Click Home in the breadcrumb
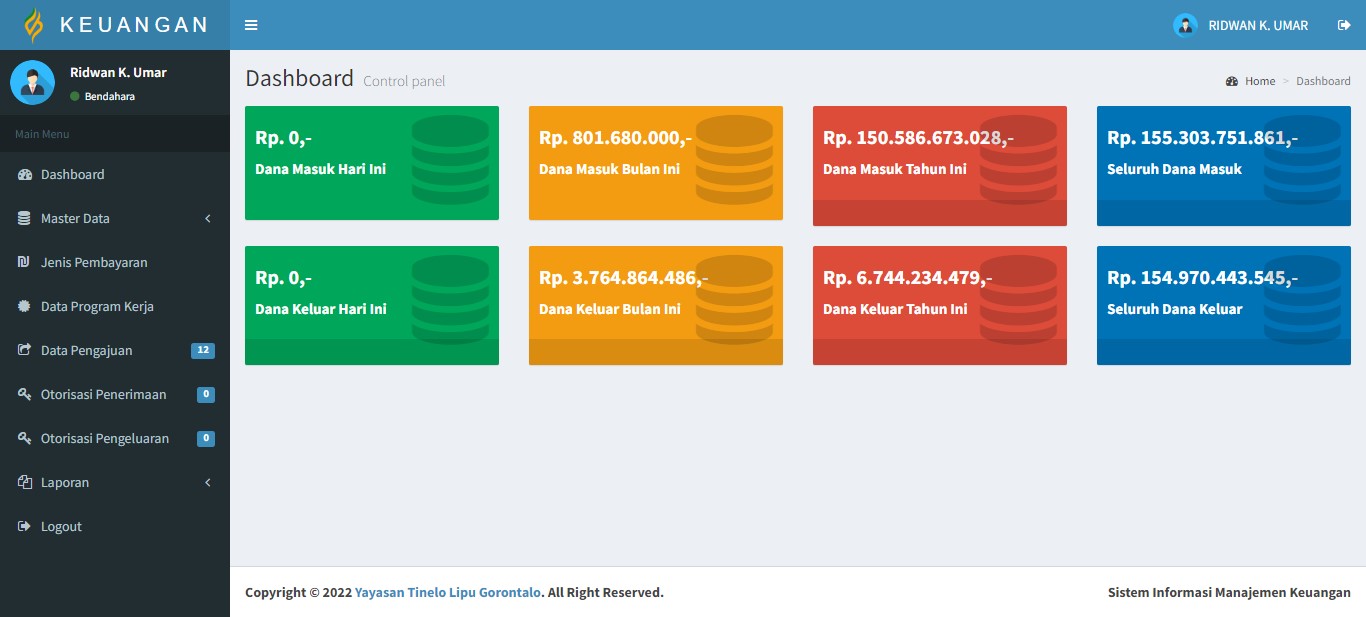 (x=1259, y=81)
